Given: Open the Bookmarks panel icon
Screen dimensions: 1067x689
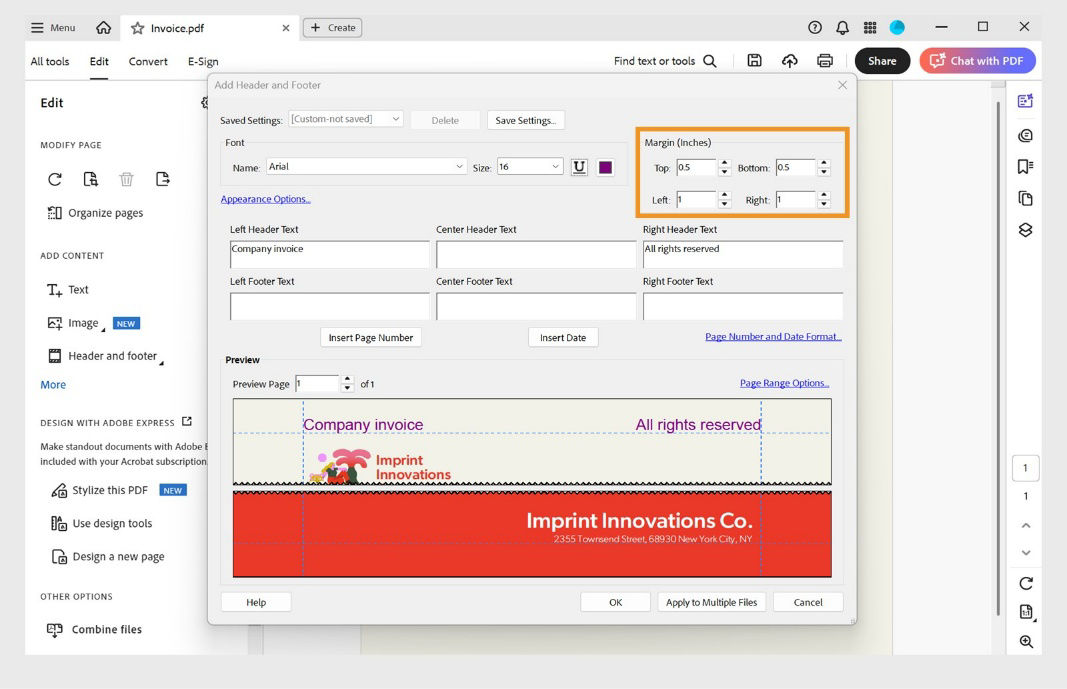Looking at the screenshot, I should coord(1024,165).
